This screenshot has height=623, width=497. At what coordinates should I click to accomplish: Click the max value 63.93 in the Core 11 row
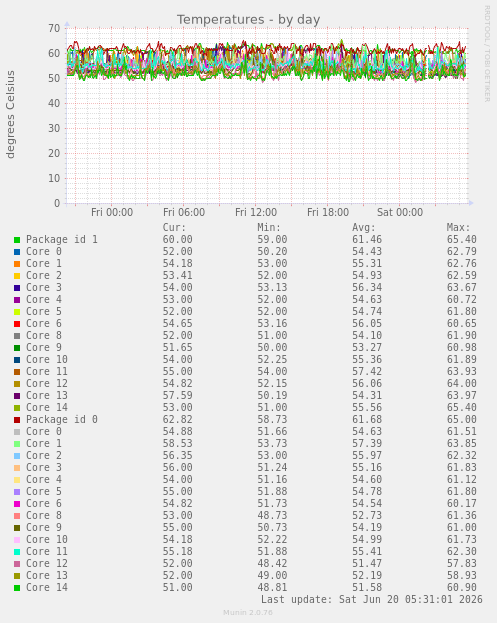click(x=462, y=371)
